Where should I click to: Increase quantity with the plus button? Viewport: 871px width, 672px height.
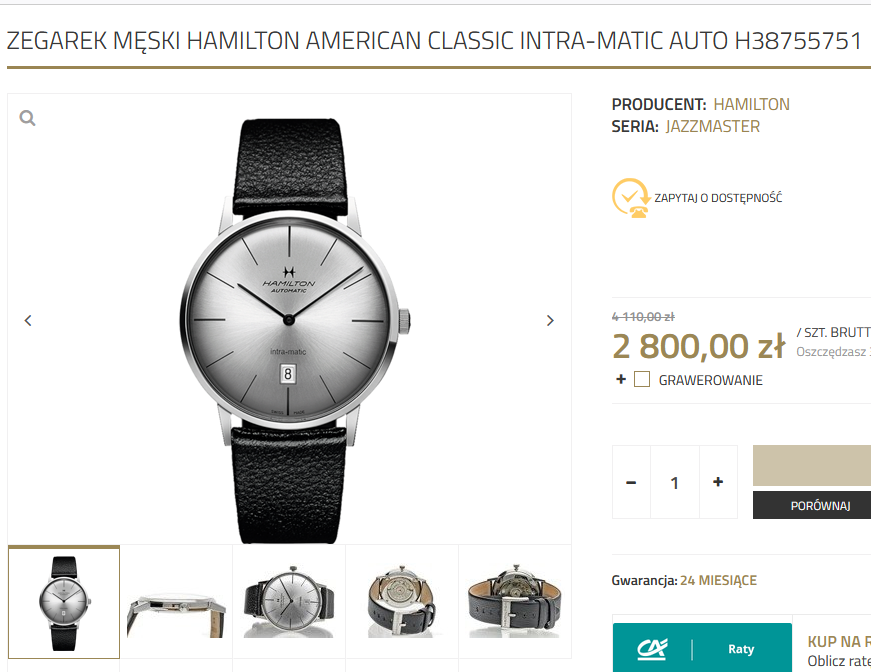(718, 482)
